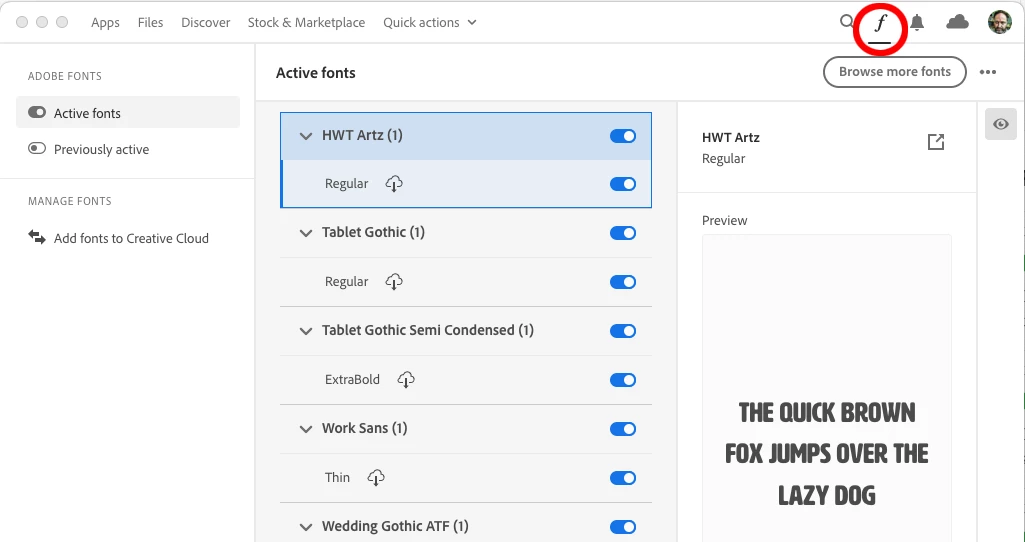Open the user profile avatar
Image resolution: width=1025 pixels, height=542 pixels.
1000,22
